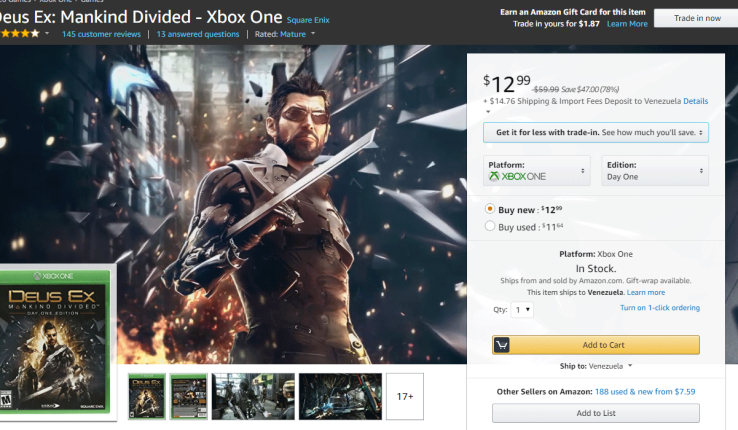Turn on 1-click ordering
This screenshot has width=738, height=430.
coord(660,308)
